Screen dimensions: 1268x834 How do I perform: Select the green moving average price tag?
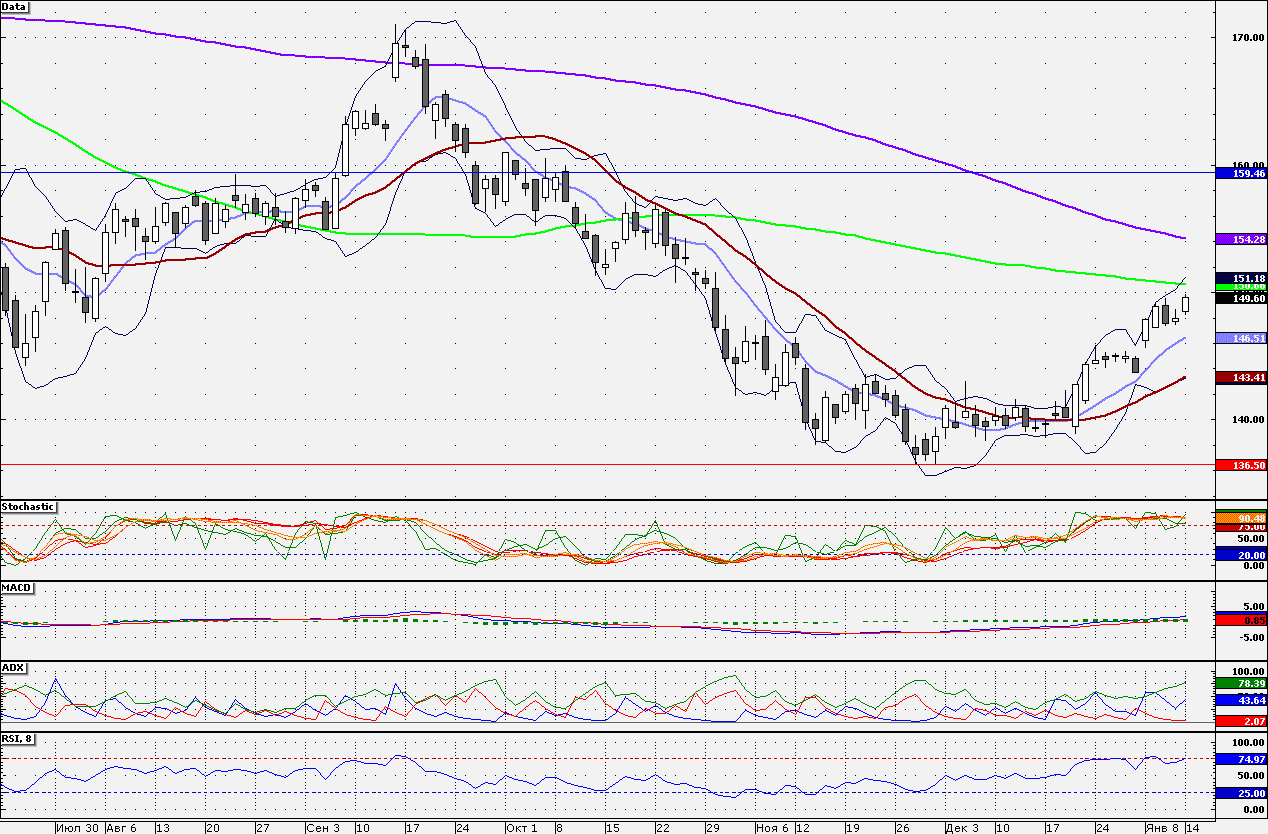[1240, 285]
